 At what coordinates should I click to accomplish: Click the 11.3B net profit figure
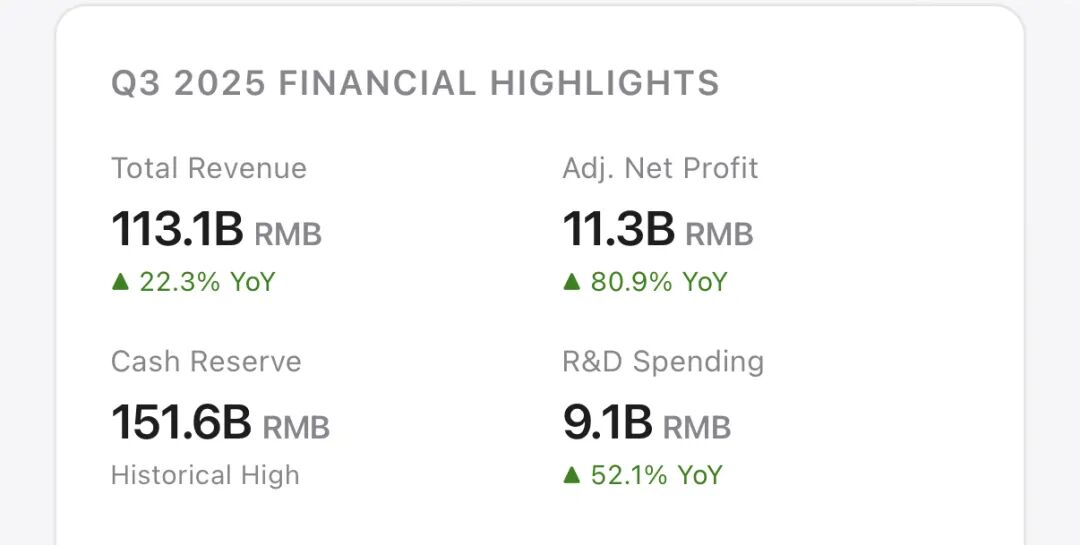(x=619, y=229)
